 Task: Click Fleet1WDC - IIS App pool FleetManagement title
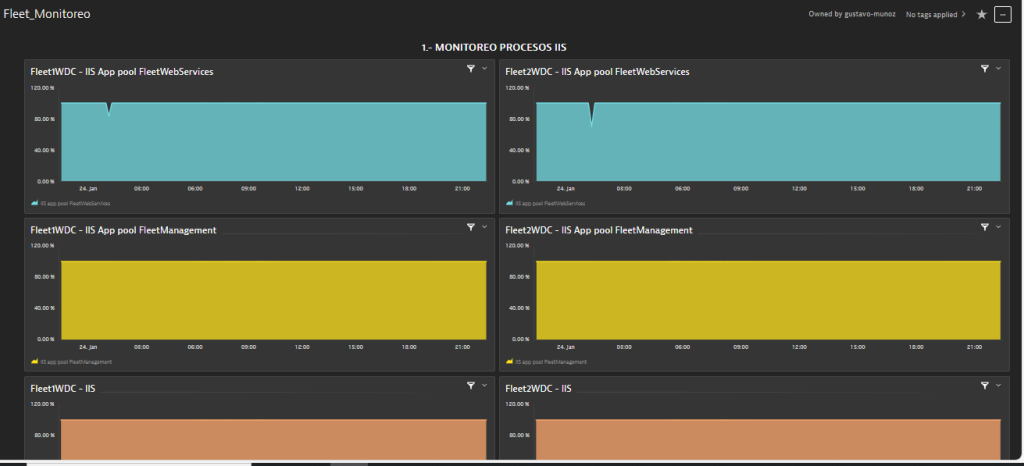[123, 230]
